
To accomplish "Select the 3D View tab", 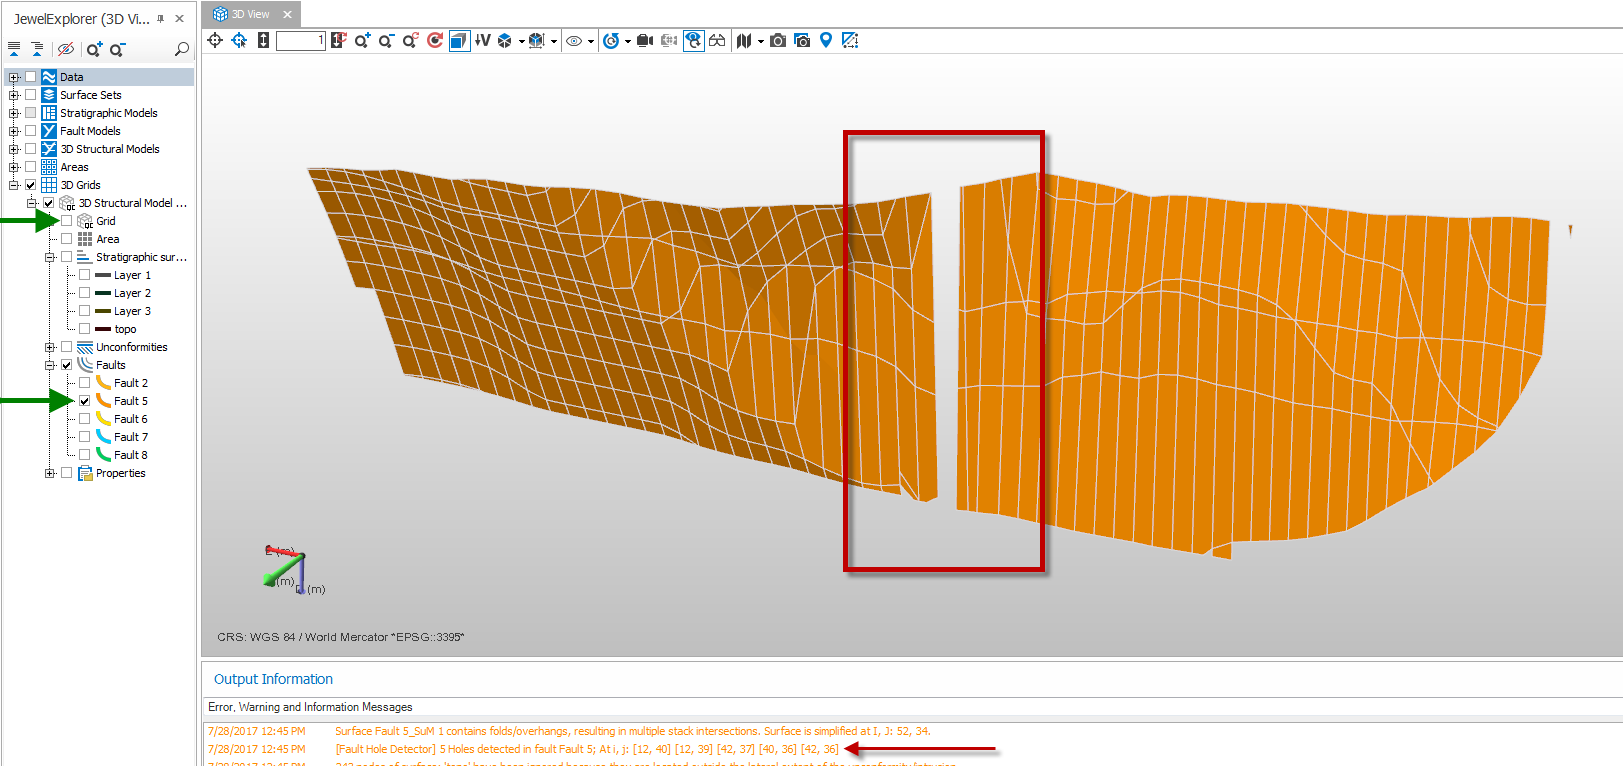I will (250, 14).
